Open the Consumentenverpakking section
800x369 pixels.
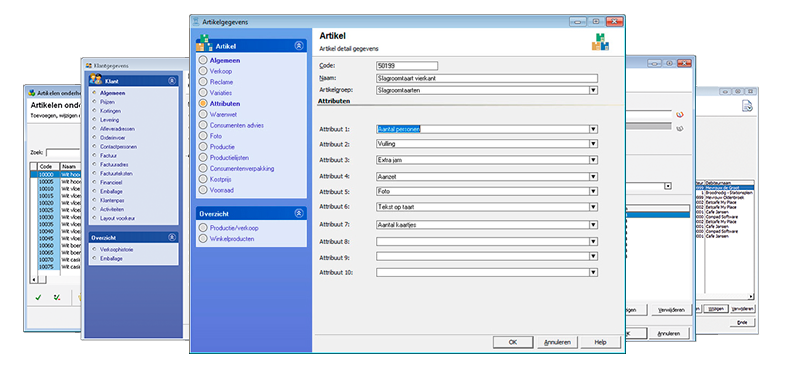pyautogui.click(x=242, y=168)
